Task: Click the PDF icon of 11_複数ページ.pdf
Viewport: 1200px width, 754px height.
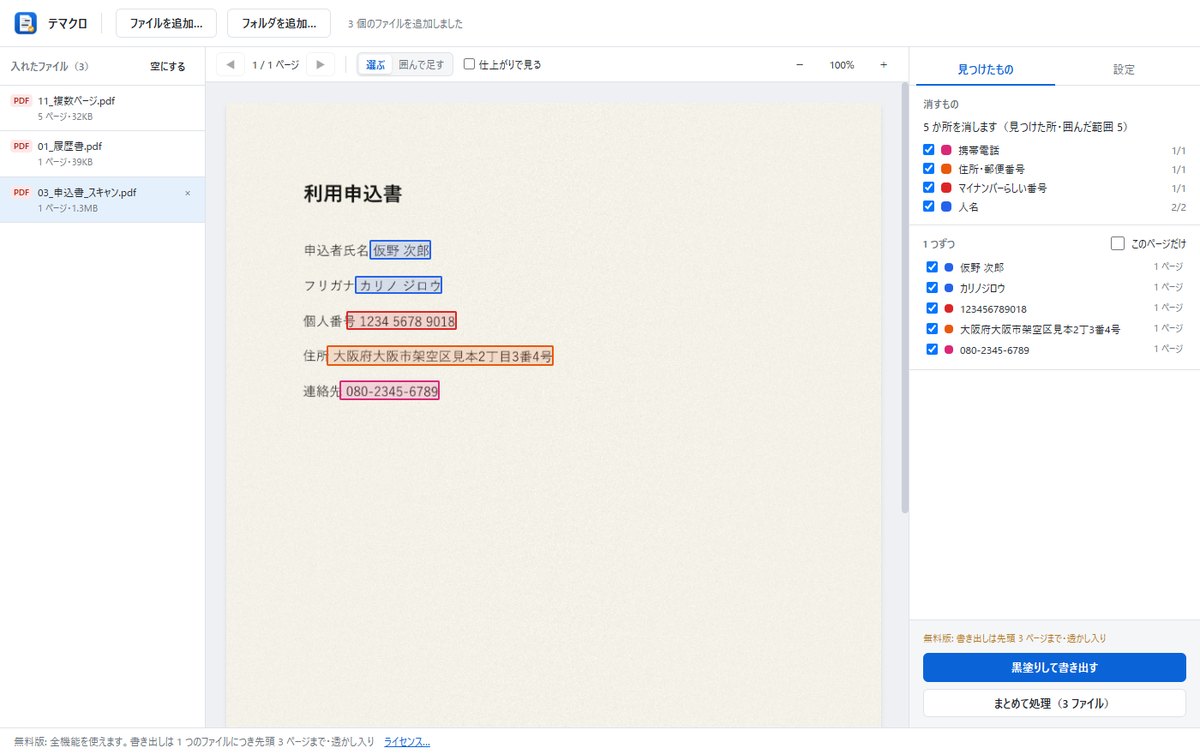Action: (21, 101)
